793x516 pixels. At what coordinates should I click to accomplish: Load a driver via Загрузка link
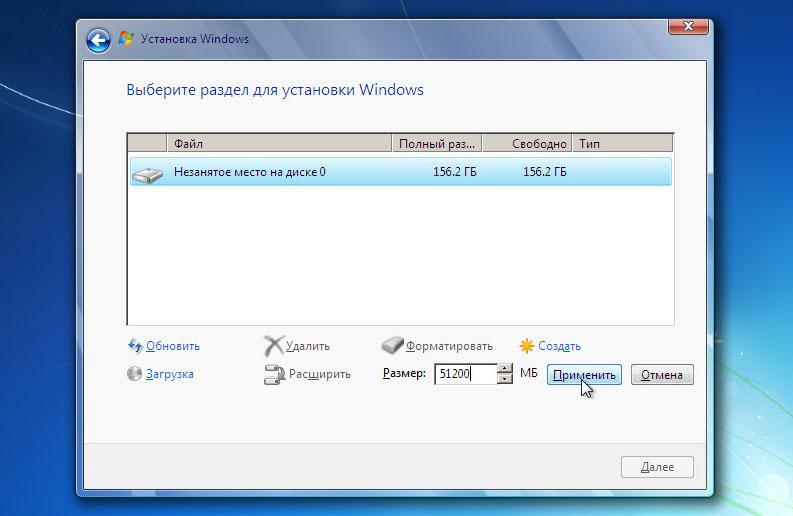170,374
